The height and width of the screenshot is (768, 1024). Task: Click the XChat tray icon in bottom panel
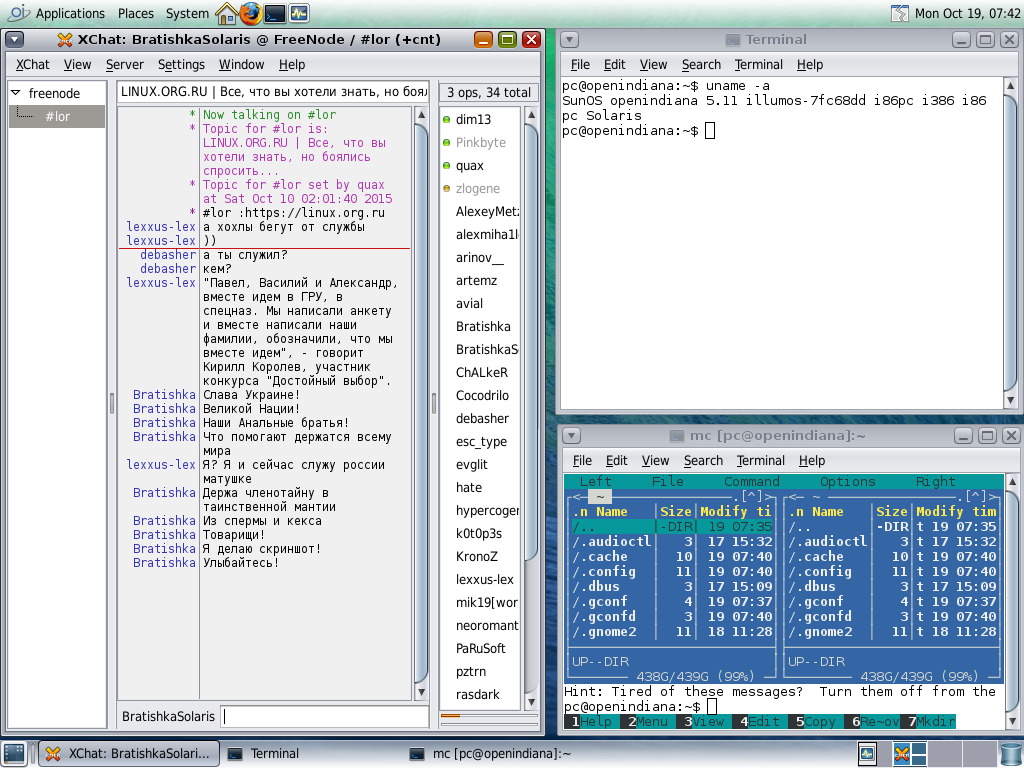coord(902,754)
